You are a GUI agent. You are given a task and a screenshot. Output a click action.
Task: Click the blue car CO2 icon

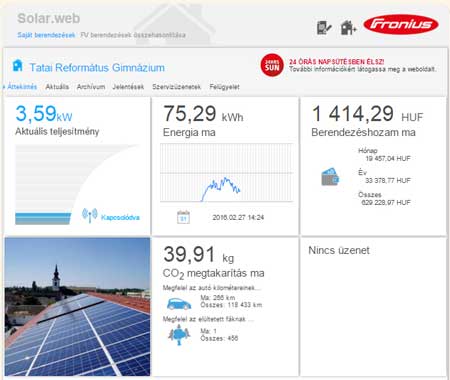179,304
